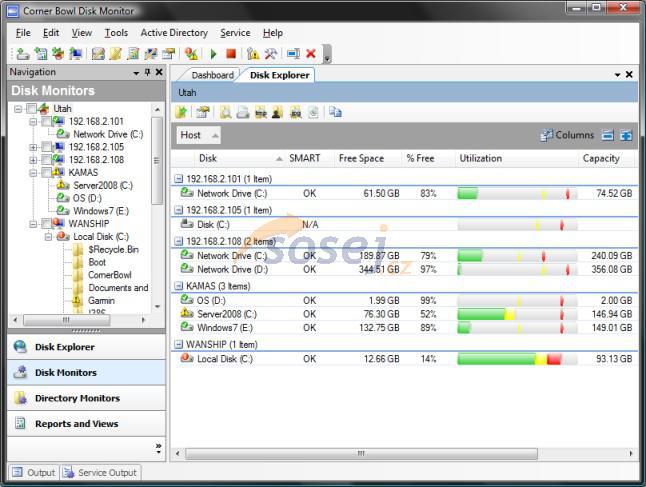Click Local Disk (C:) utilization bar
This screenshot has width=646, height=487.
coord(517,359)
